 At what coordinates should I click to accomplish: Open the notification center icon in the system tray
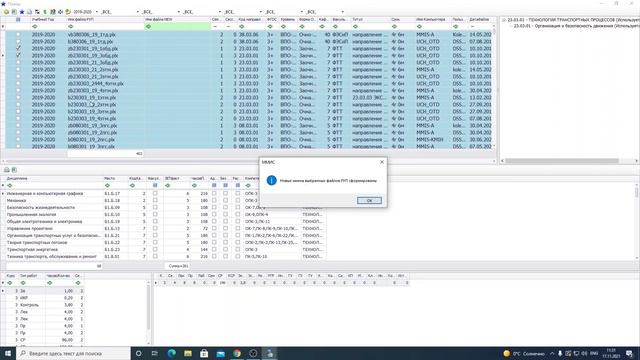(x=629, y=353)
